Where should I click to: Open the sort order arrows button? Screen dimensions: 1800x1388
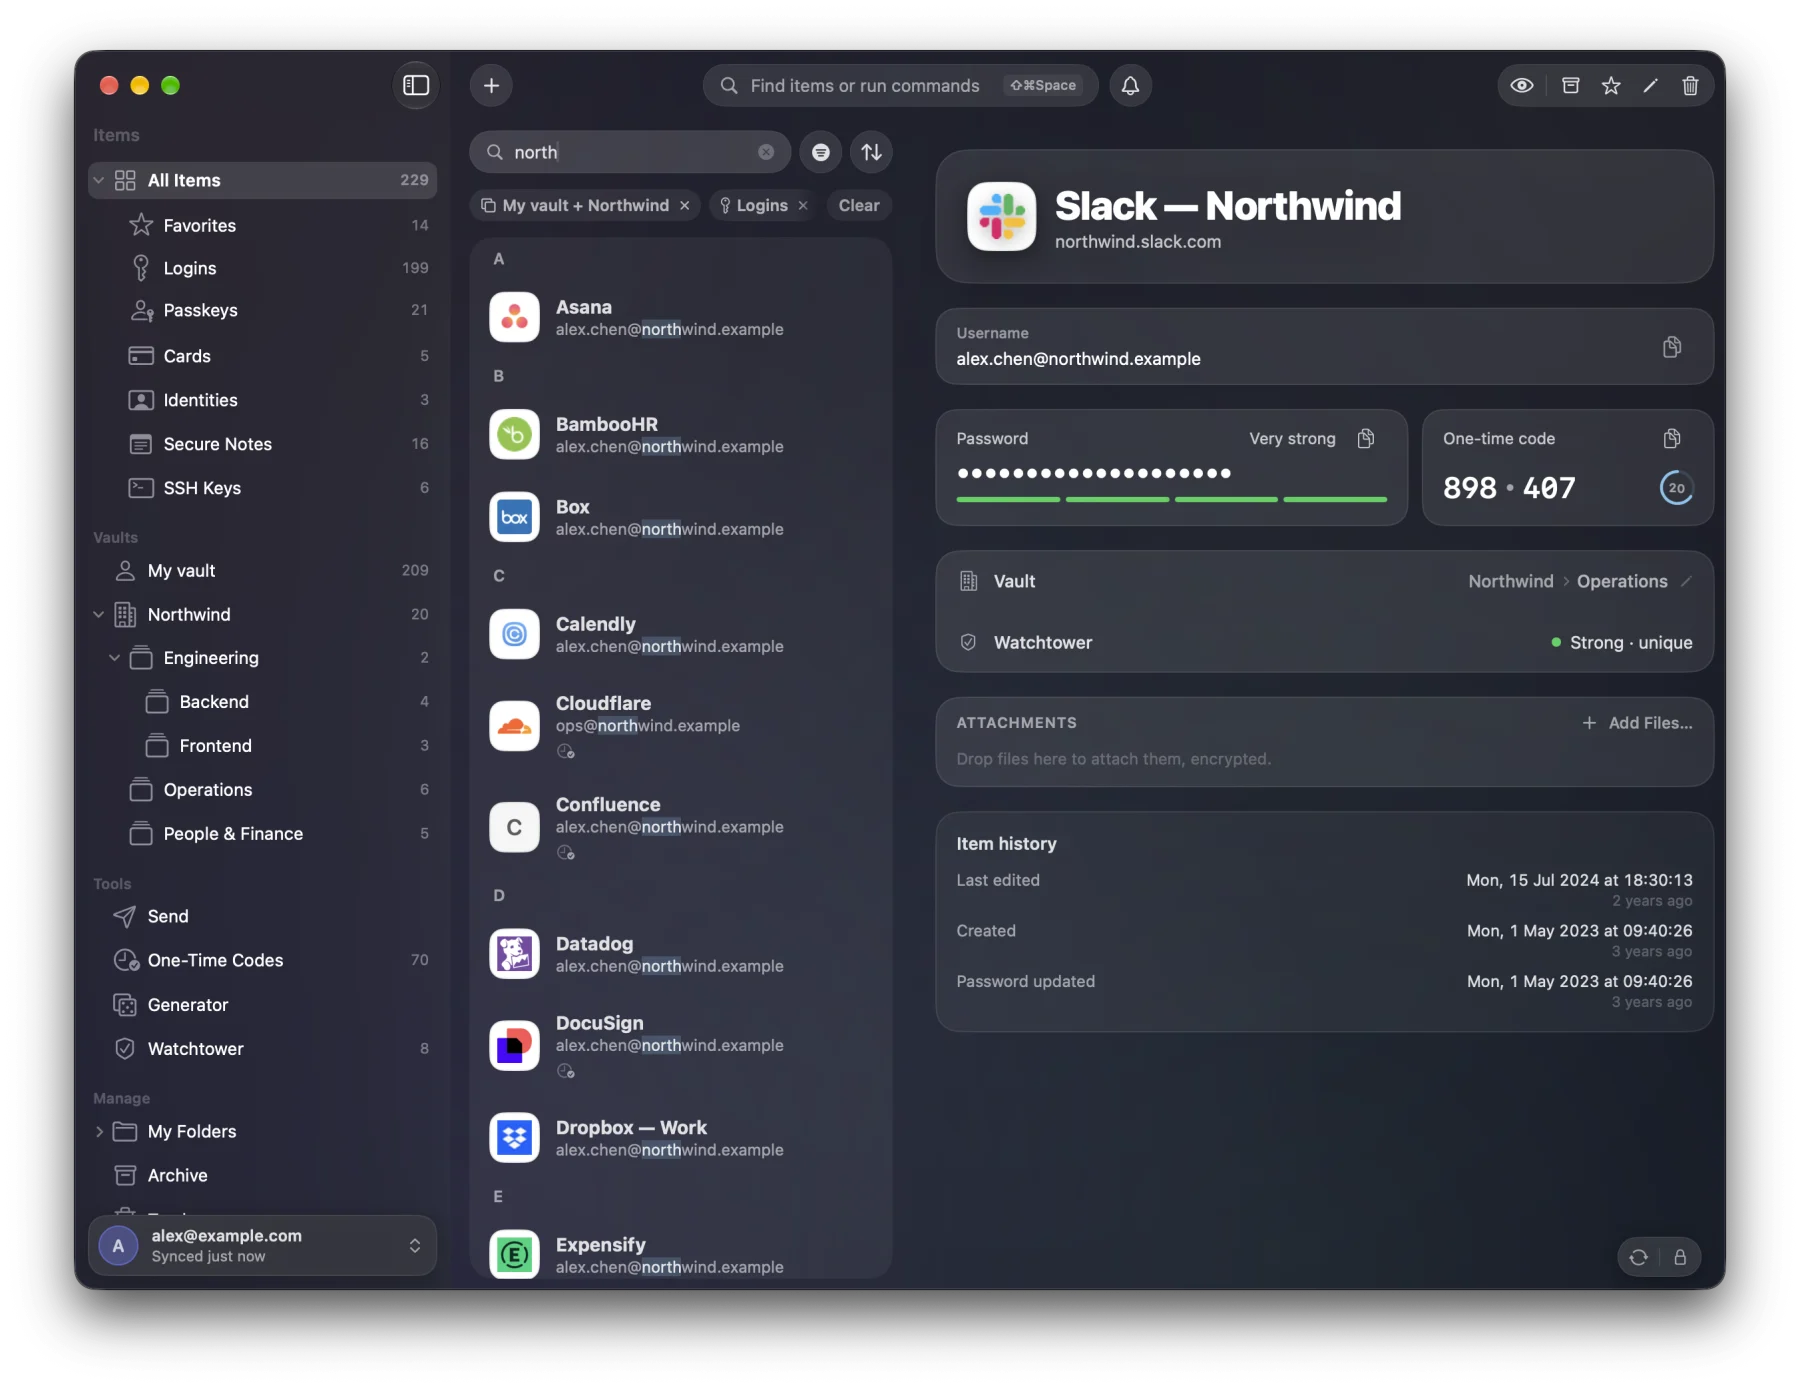coord(872,152)
